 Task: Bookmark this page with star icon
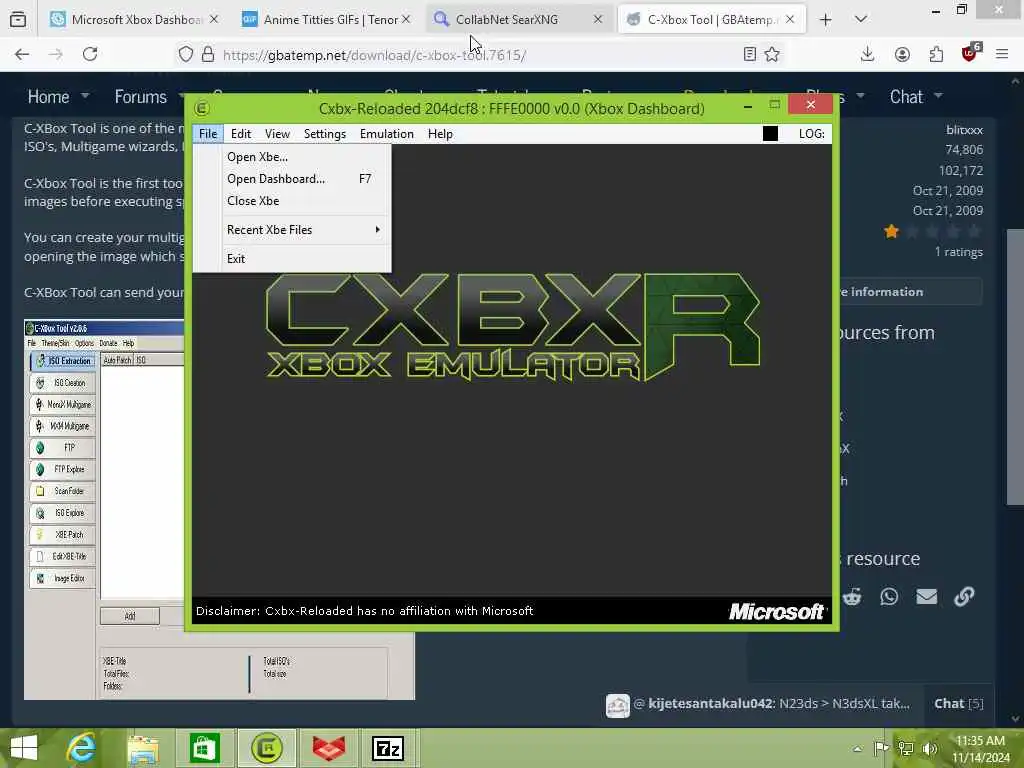tap(772, 54)
